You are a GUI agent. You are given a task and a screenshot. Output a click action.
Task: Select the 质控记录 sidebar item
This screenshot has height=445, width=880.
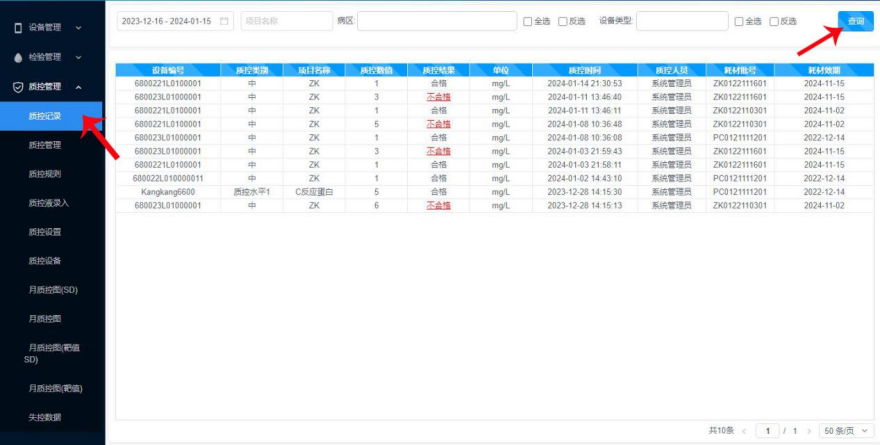51,116
